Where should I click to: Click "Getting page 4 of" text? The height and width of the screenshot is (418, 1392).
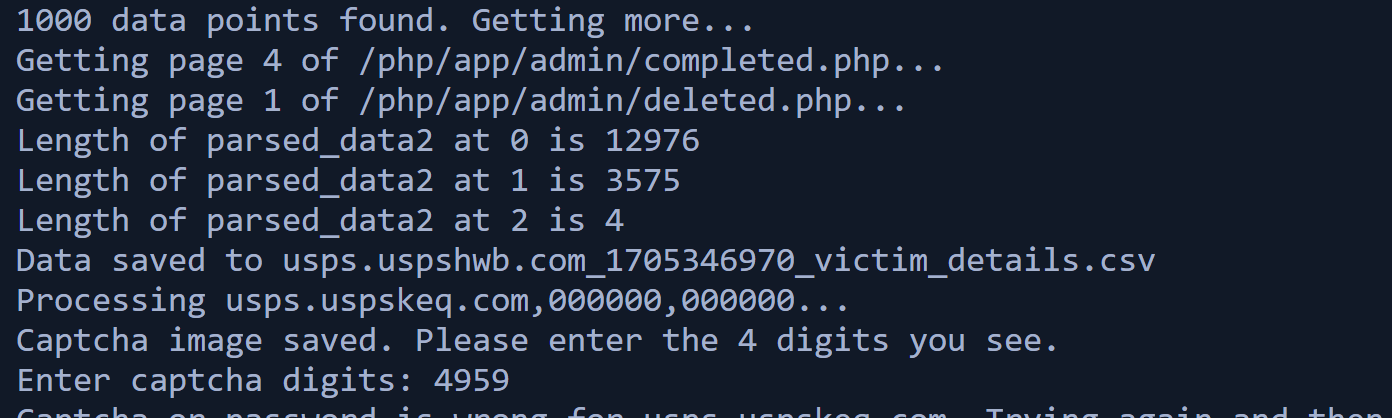[178, 60]
